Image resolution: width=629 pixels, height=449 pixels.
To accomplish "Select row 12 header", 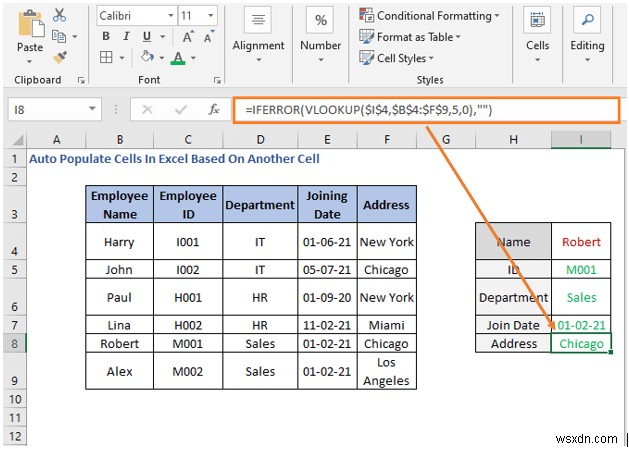I will pyautogui.click(x=15, y=437).
